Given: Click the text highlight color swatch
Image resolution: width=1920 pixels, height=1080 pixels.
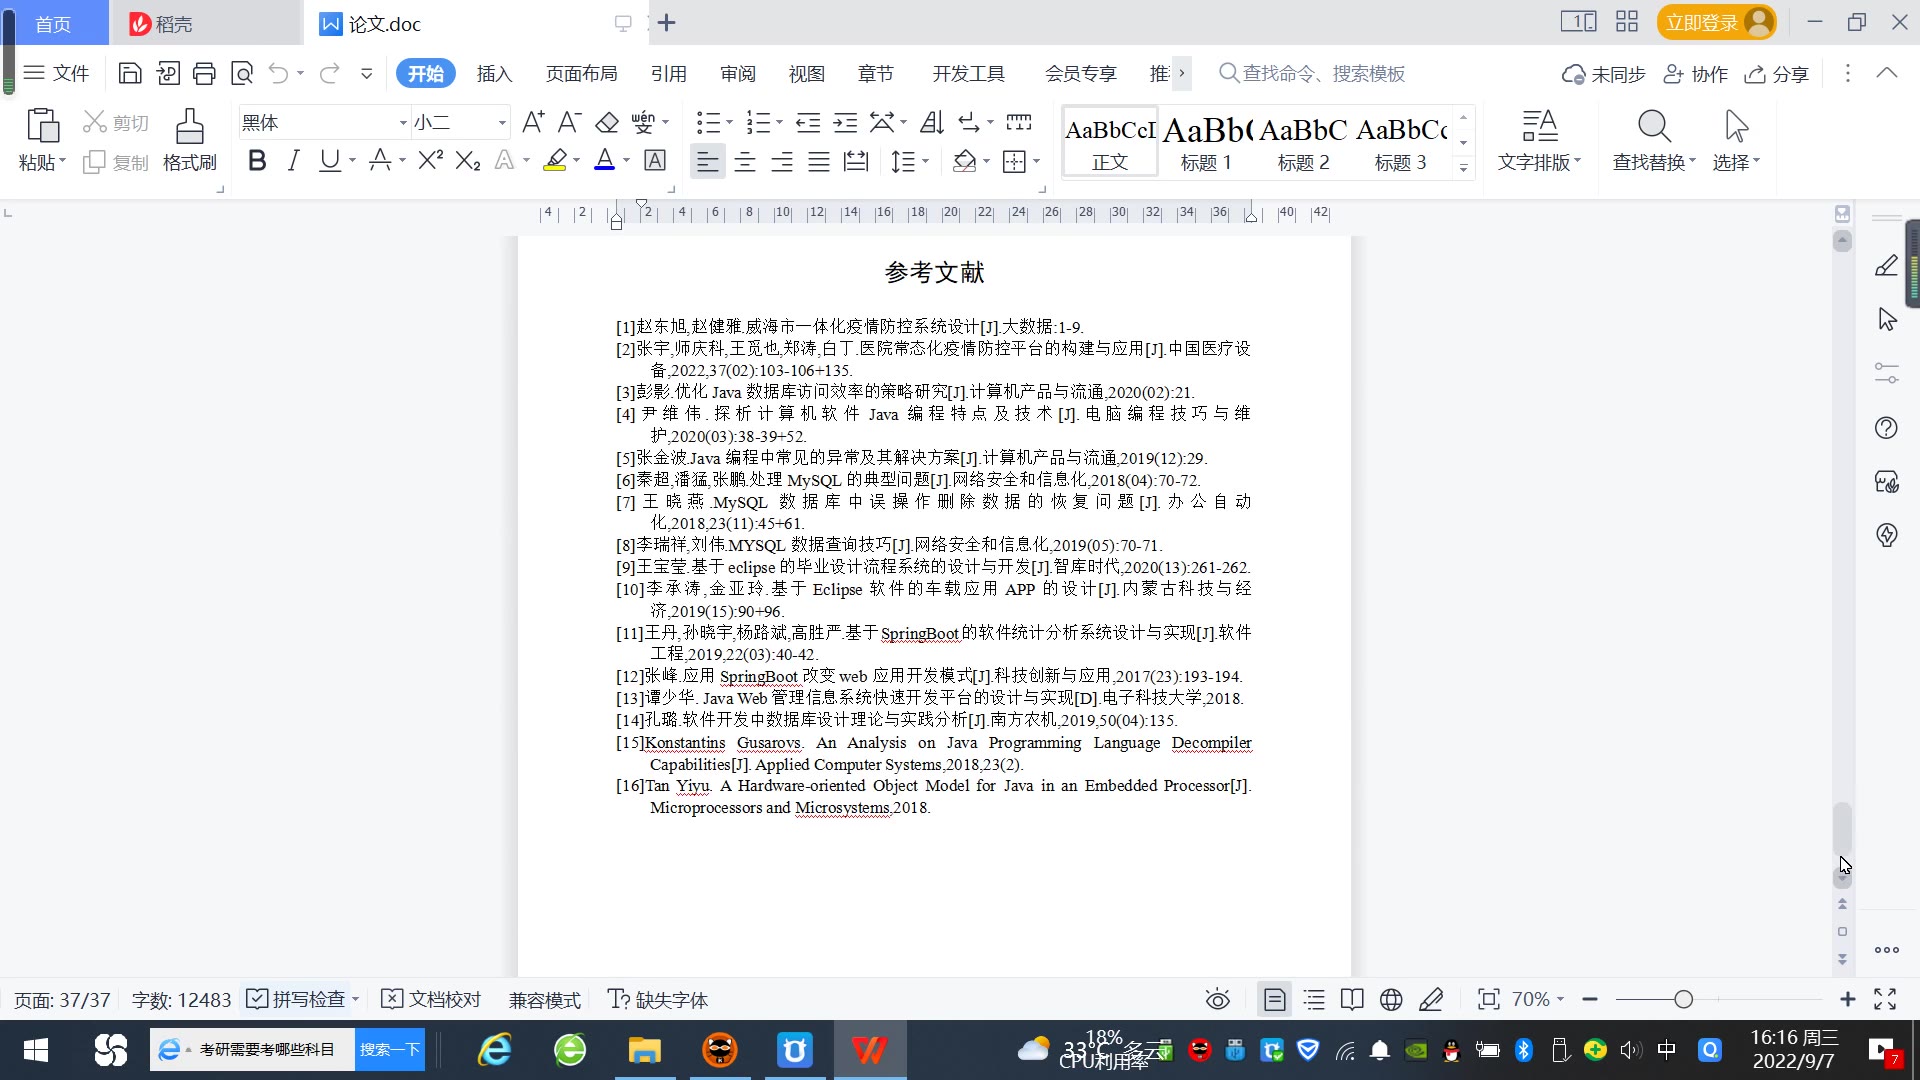Looking at the screenshot, I should (555, 160).
